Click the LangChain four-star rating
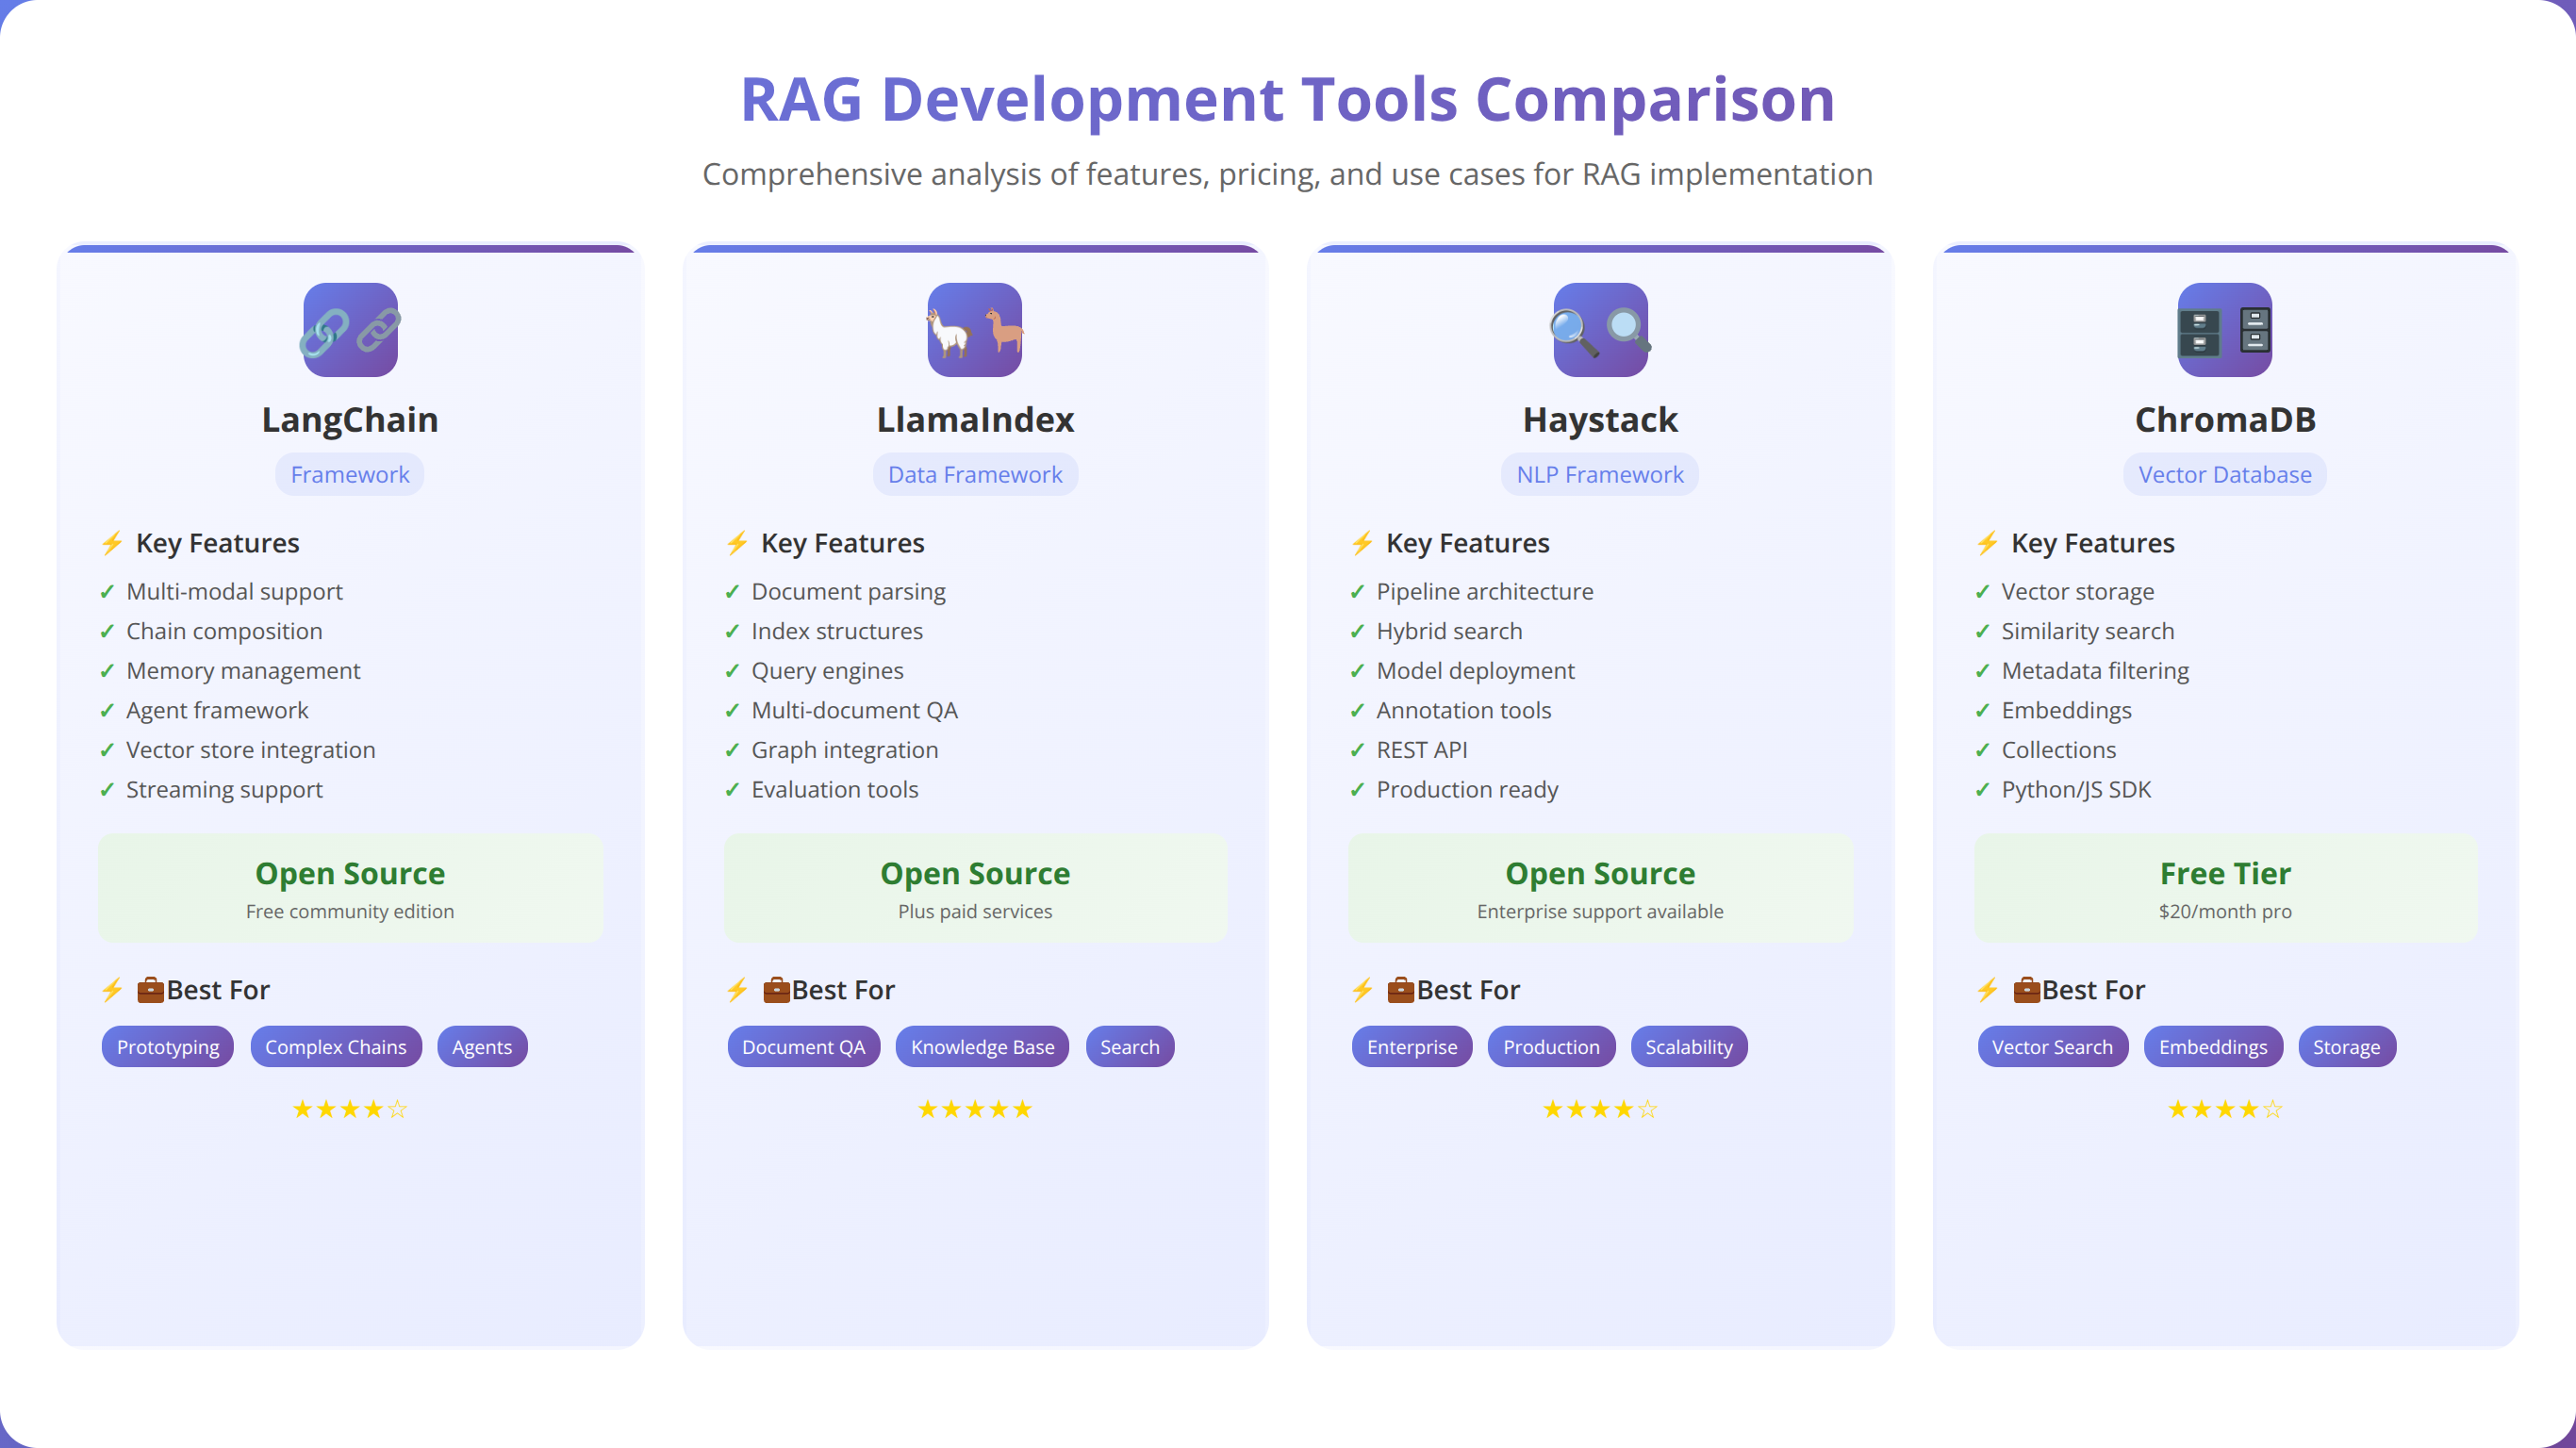 (350, 1109)
